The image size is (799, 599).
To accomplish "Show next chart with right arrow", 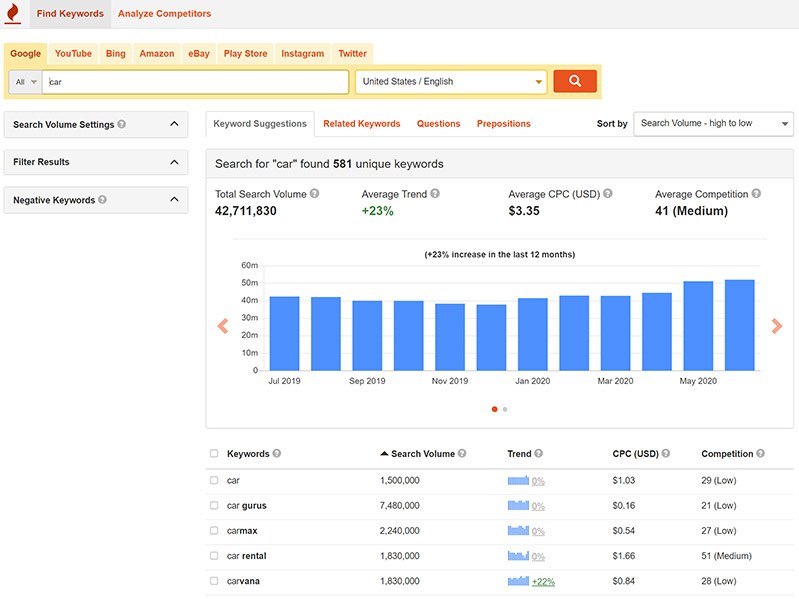I will (777, 326).
